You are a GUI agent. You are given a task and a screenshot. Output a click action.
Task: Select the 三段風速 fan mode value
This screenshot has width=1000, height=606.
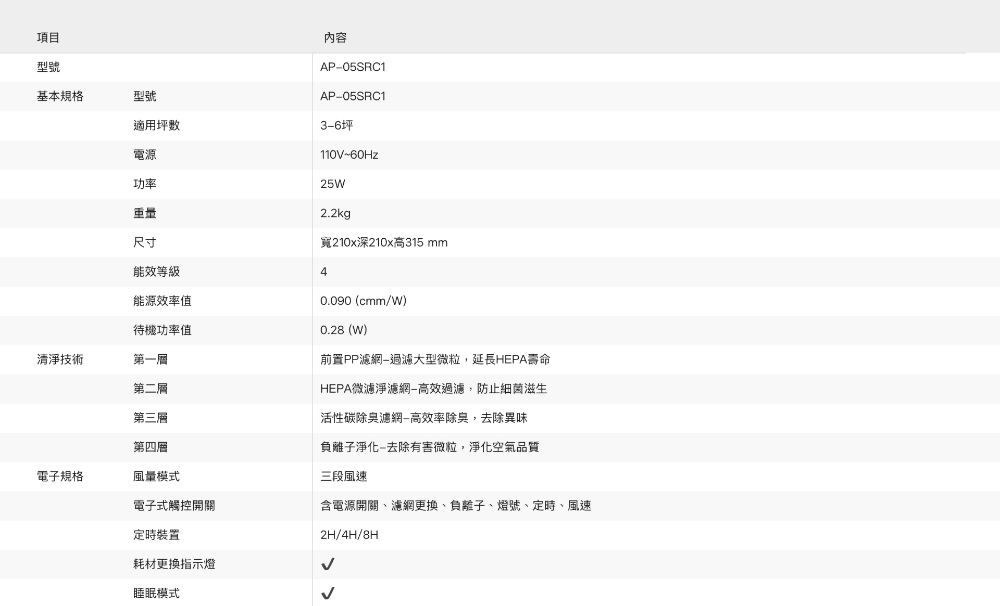click(344, 476)
